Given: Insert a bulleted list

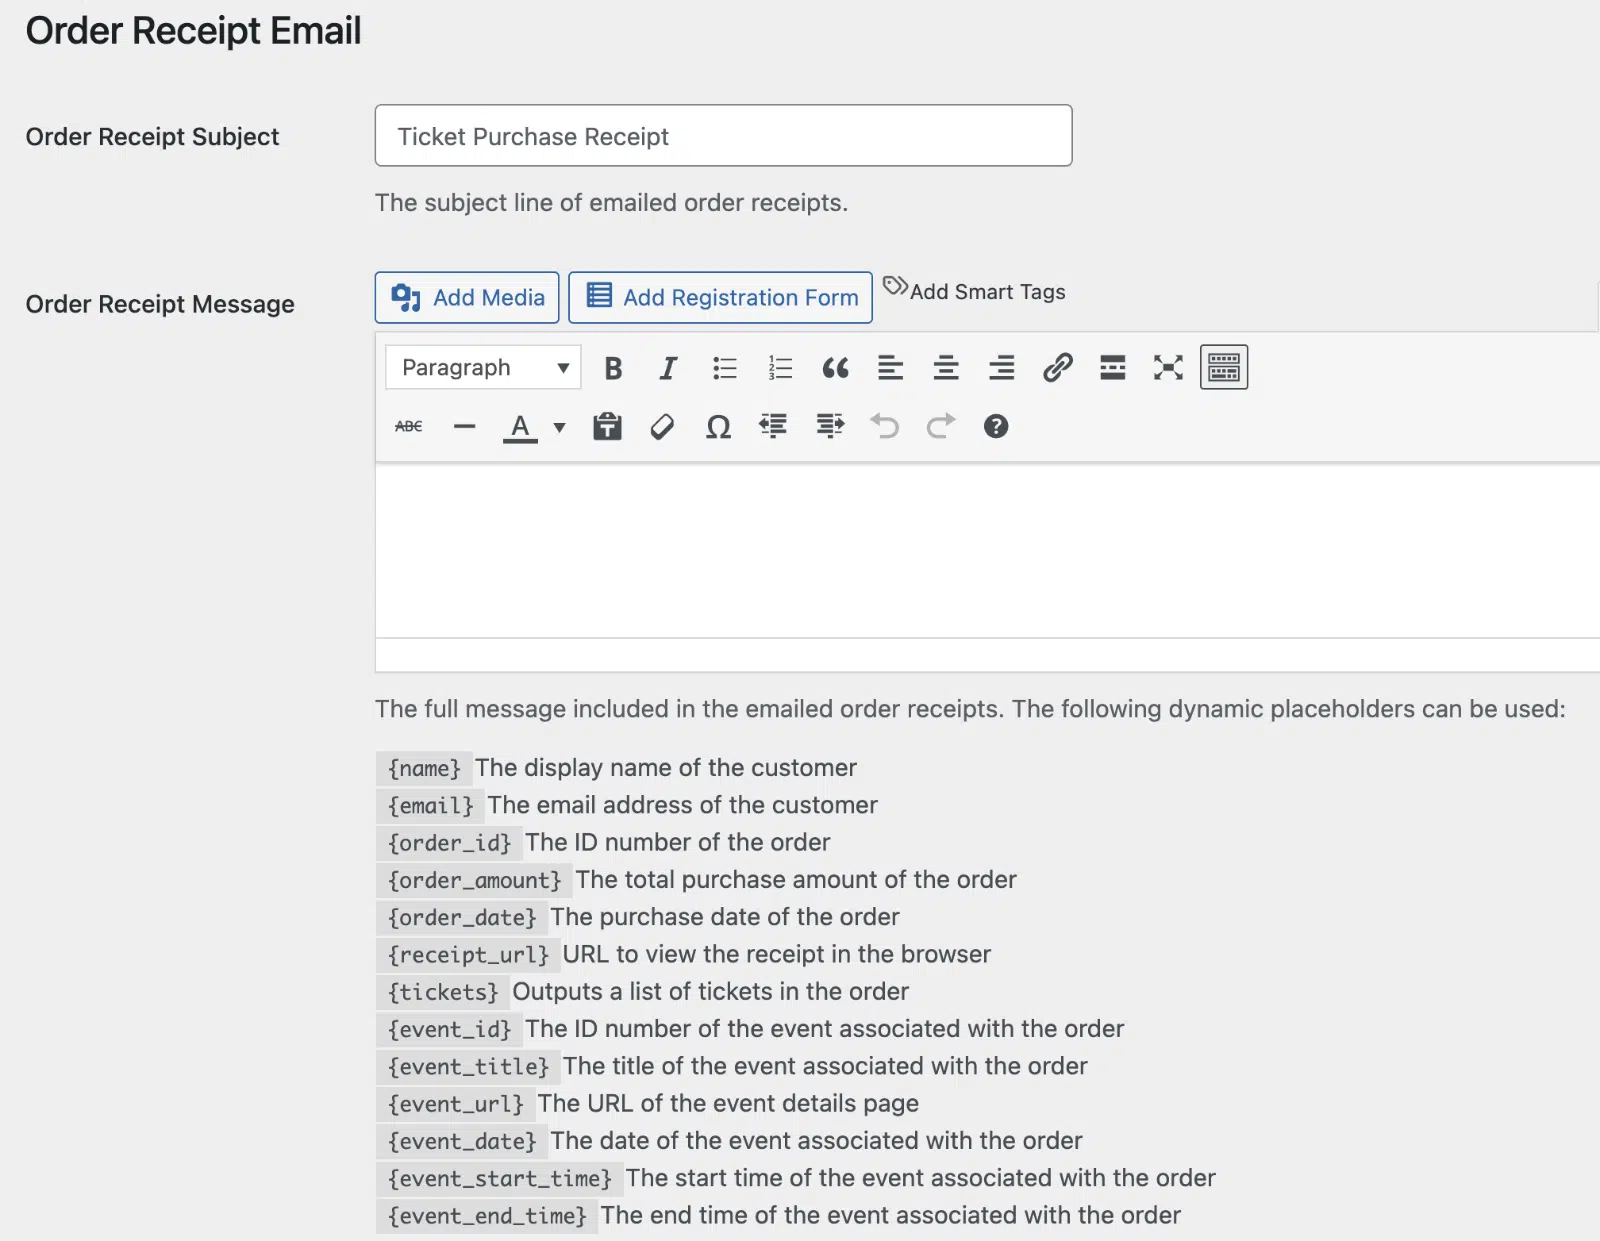Looking at the screenshot, I should [724, 368].
